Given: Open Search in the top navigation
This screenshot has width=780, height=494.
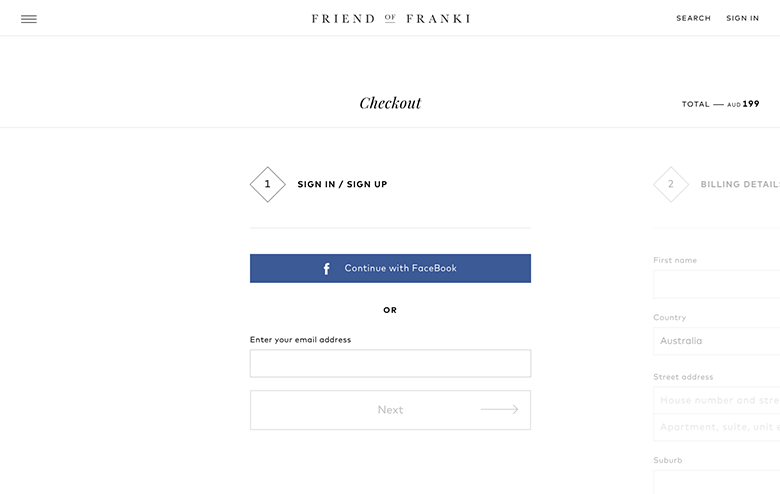Looking at the screenshot, I should pyautogui.click(x=693, y=18).
